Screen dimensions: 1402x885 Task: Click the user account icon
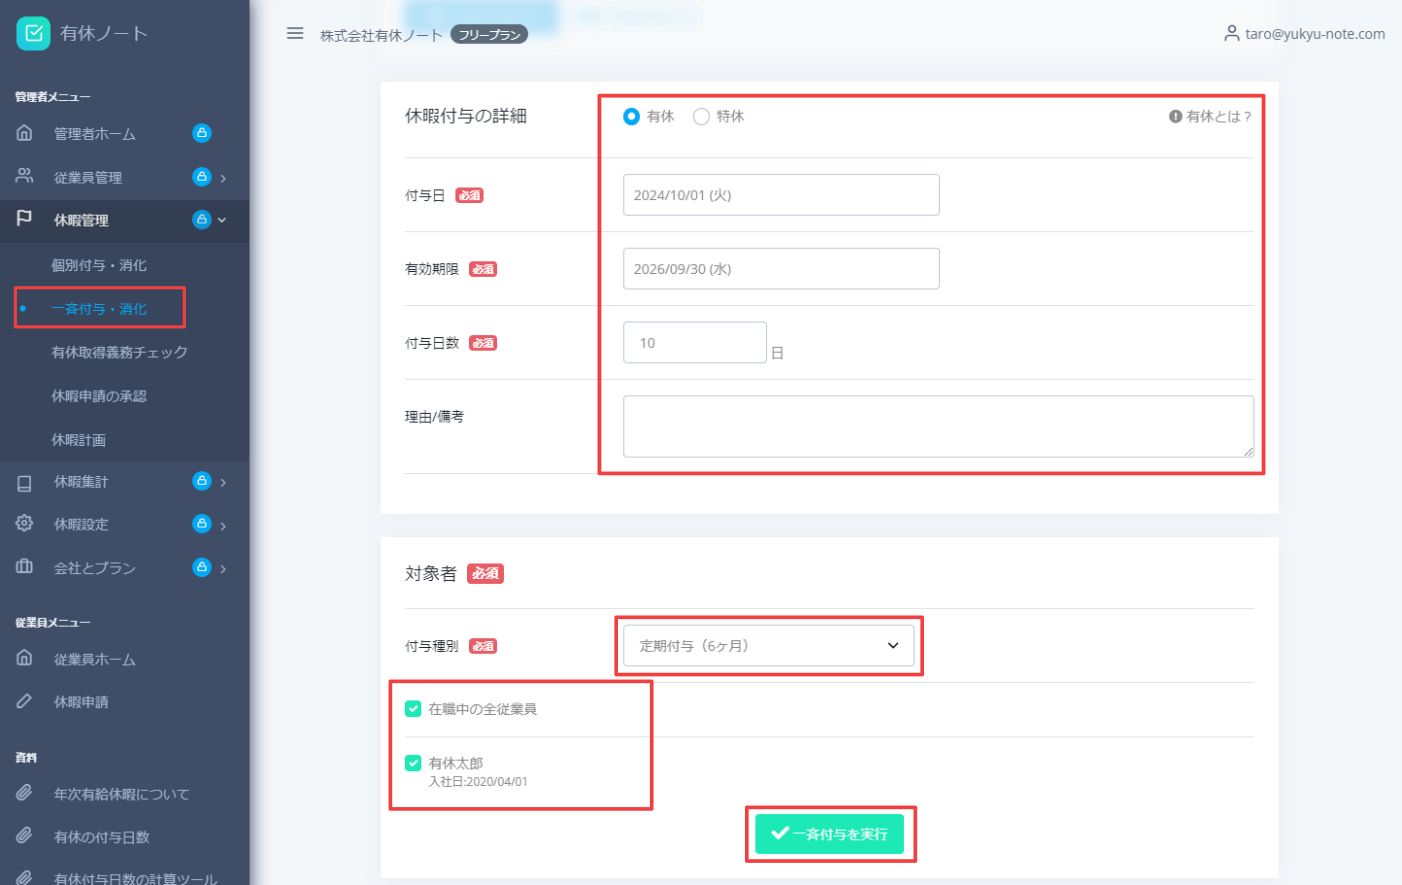(x=1231, y=33)
